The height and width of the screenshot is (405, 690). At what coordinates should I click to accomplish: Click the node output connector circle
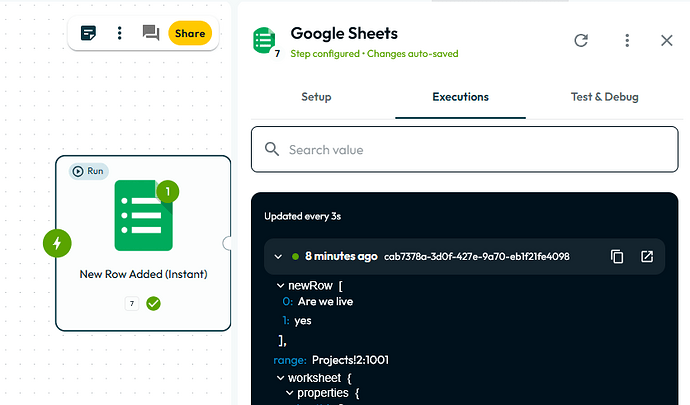(x=227, y=243)
